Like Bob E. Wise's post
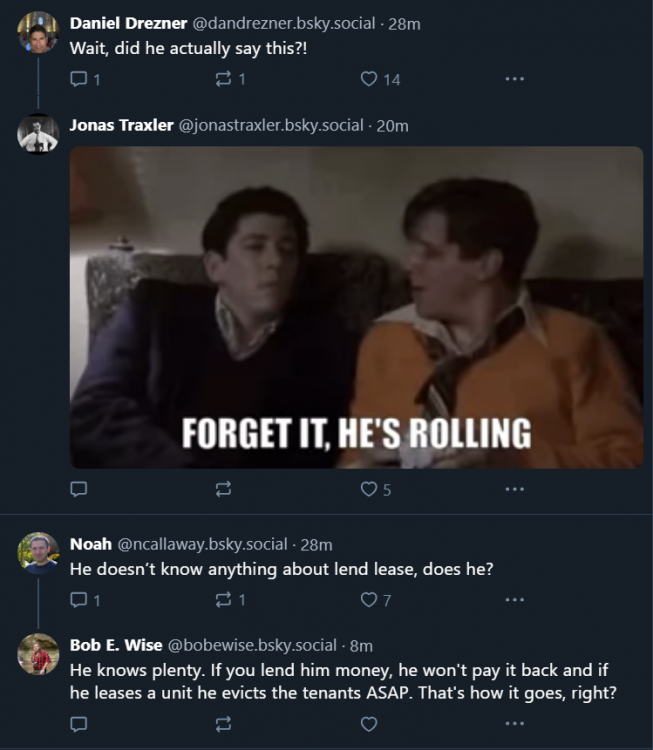Viewport: 653px width, 750px height. [369, 723]
